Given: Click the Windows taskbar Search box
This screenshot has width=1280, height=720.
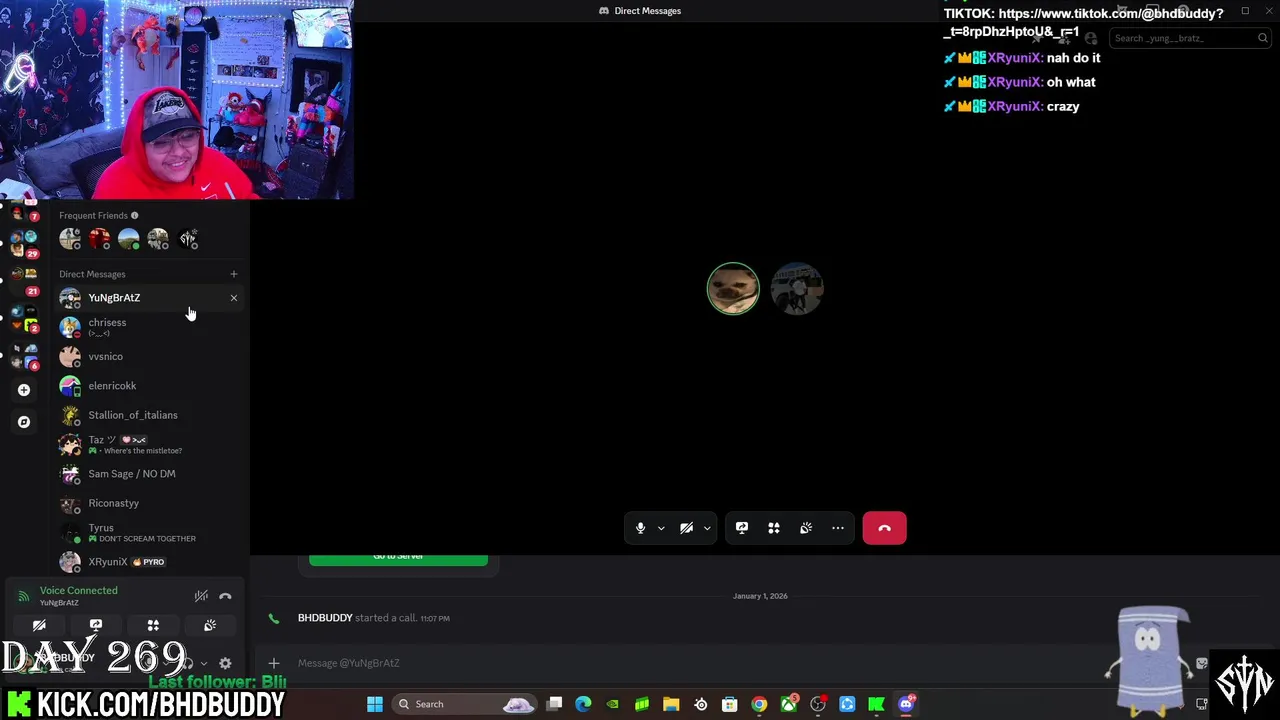Looking at the screenshot, I should pos(465,704).
